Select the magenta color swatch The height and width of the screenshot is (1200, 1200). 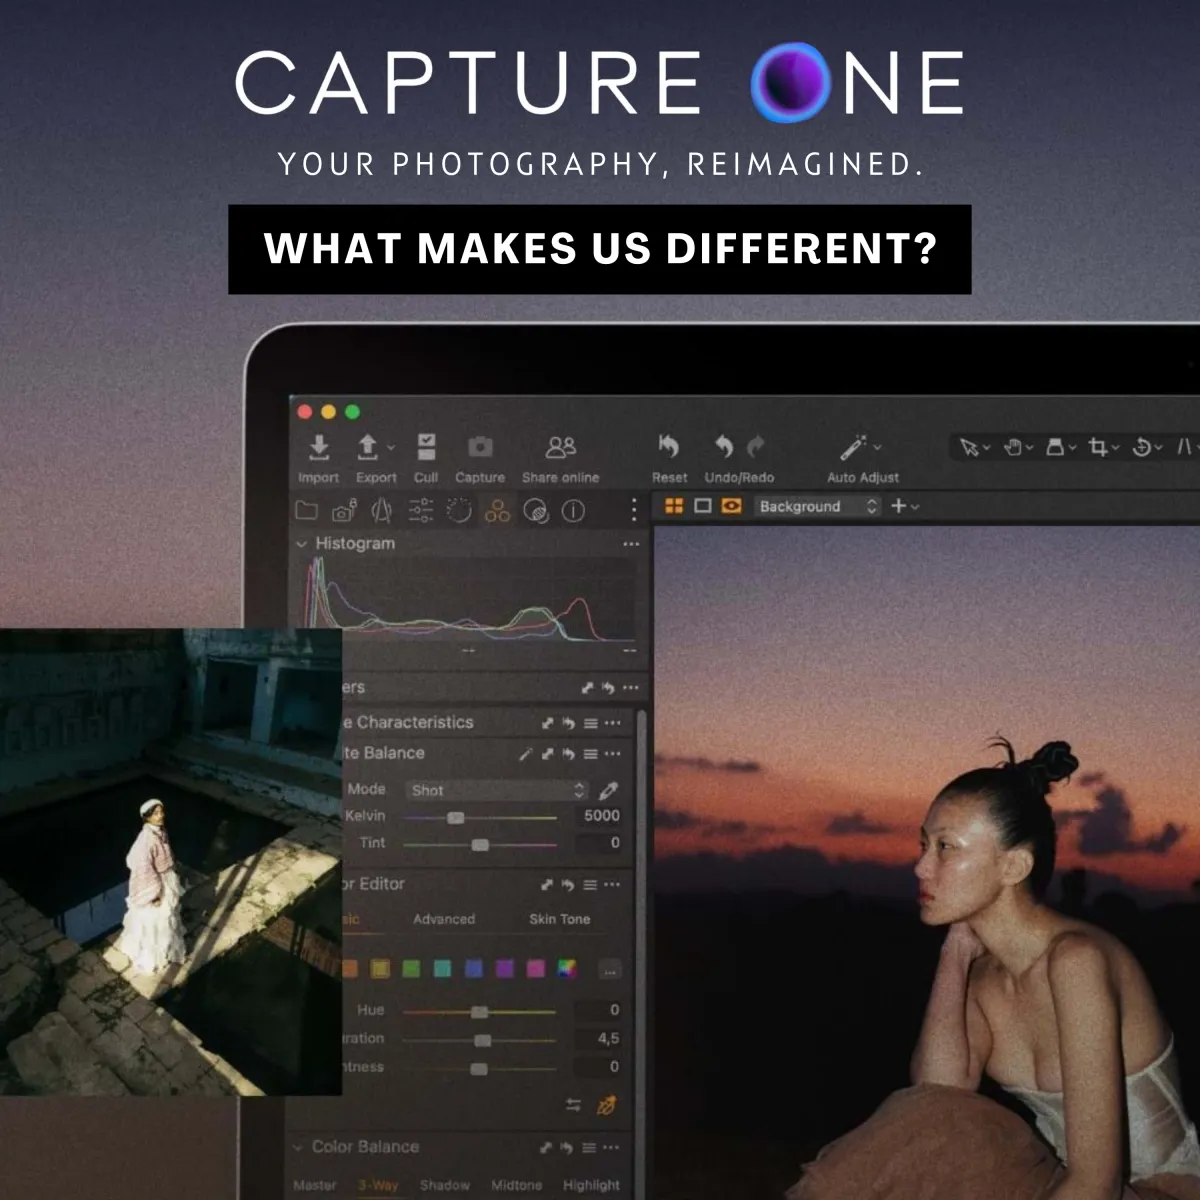tap(536, 968)
